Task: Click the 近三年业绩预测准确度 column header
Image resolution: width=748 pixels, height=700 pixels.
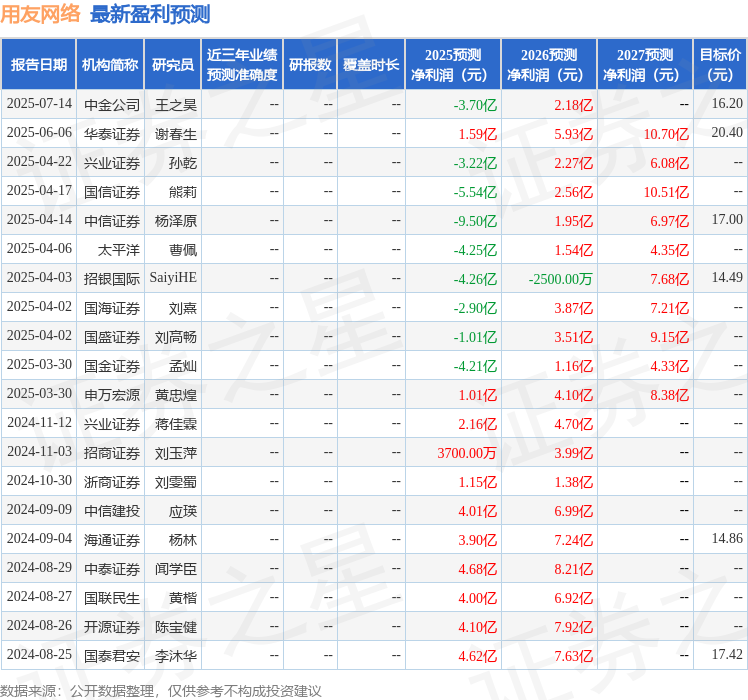Action: (242, 65)
